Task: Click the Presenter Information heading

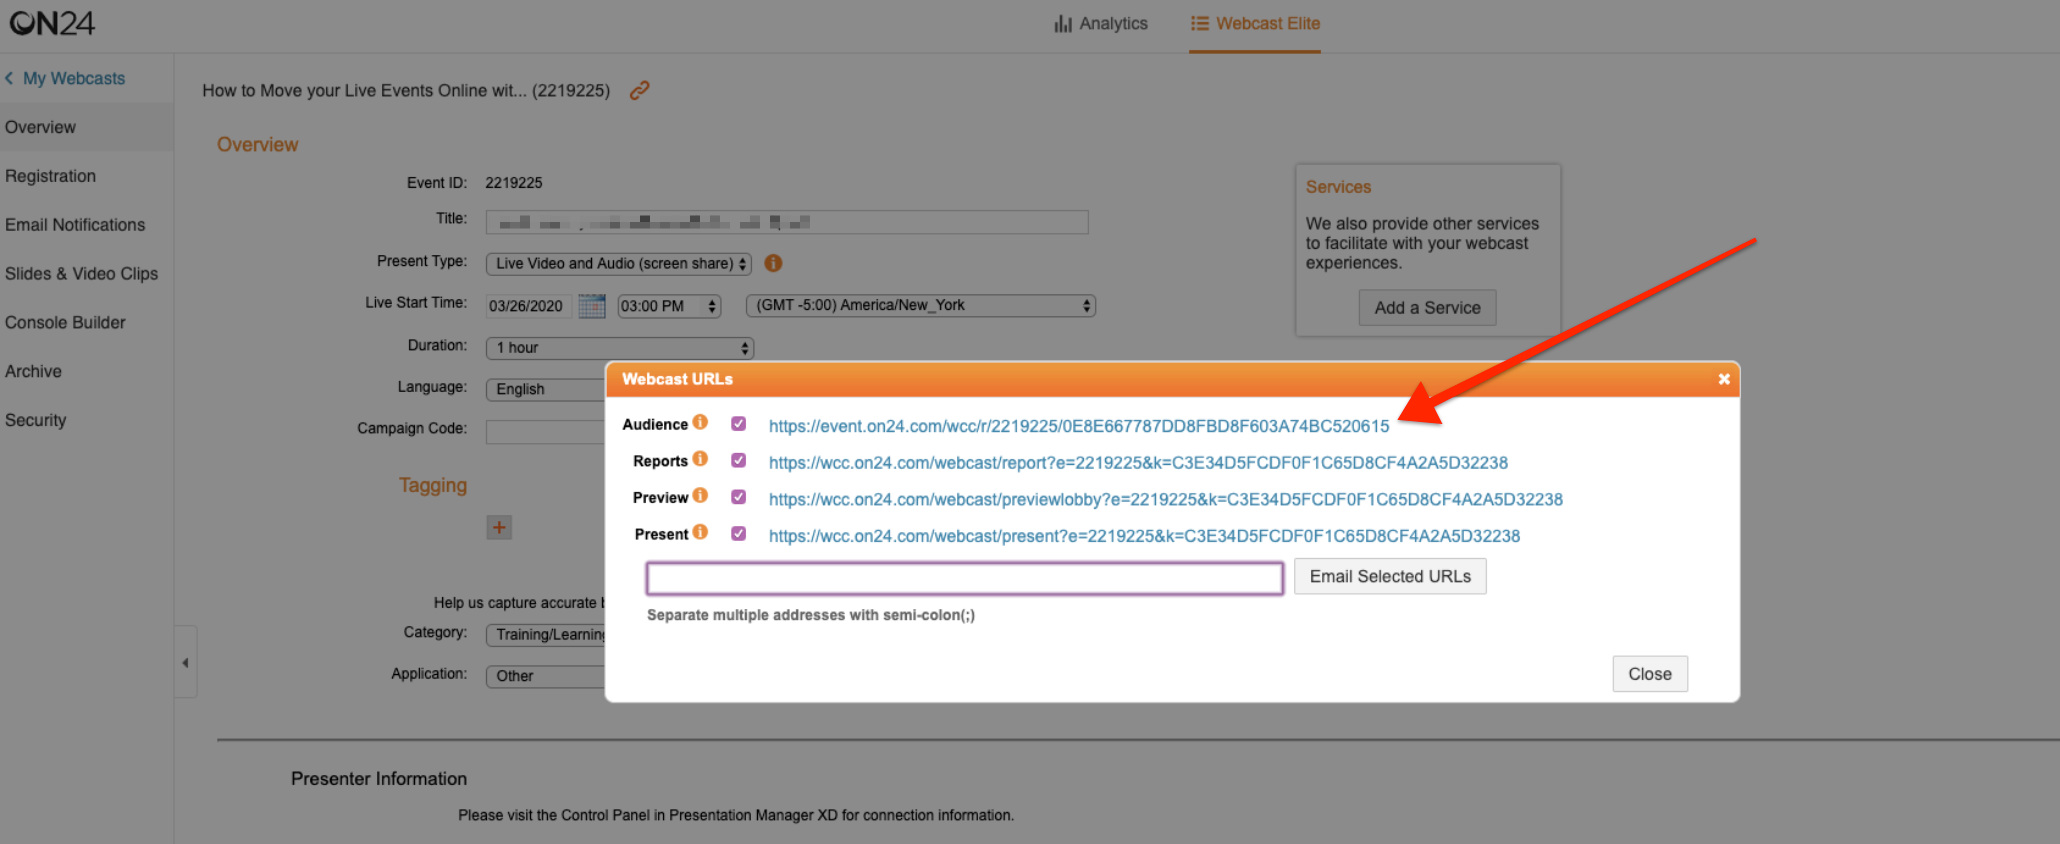Action: [x=379, y=779]
